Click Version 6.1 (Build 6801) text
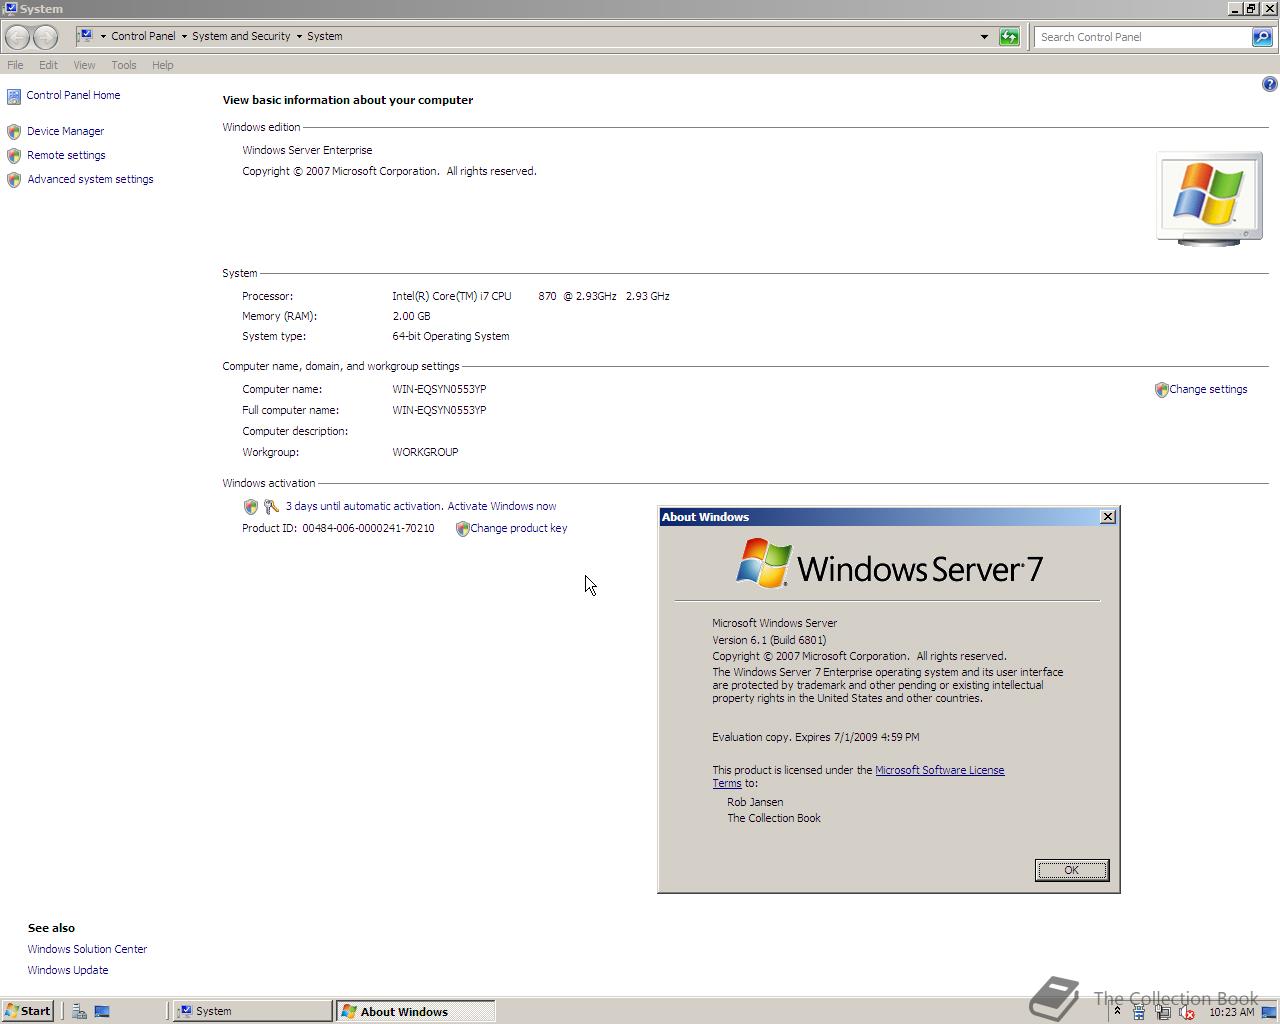The width and height of the screenshot is (1280, 1024). [x=769, y=640]
